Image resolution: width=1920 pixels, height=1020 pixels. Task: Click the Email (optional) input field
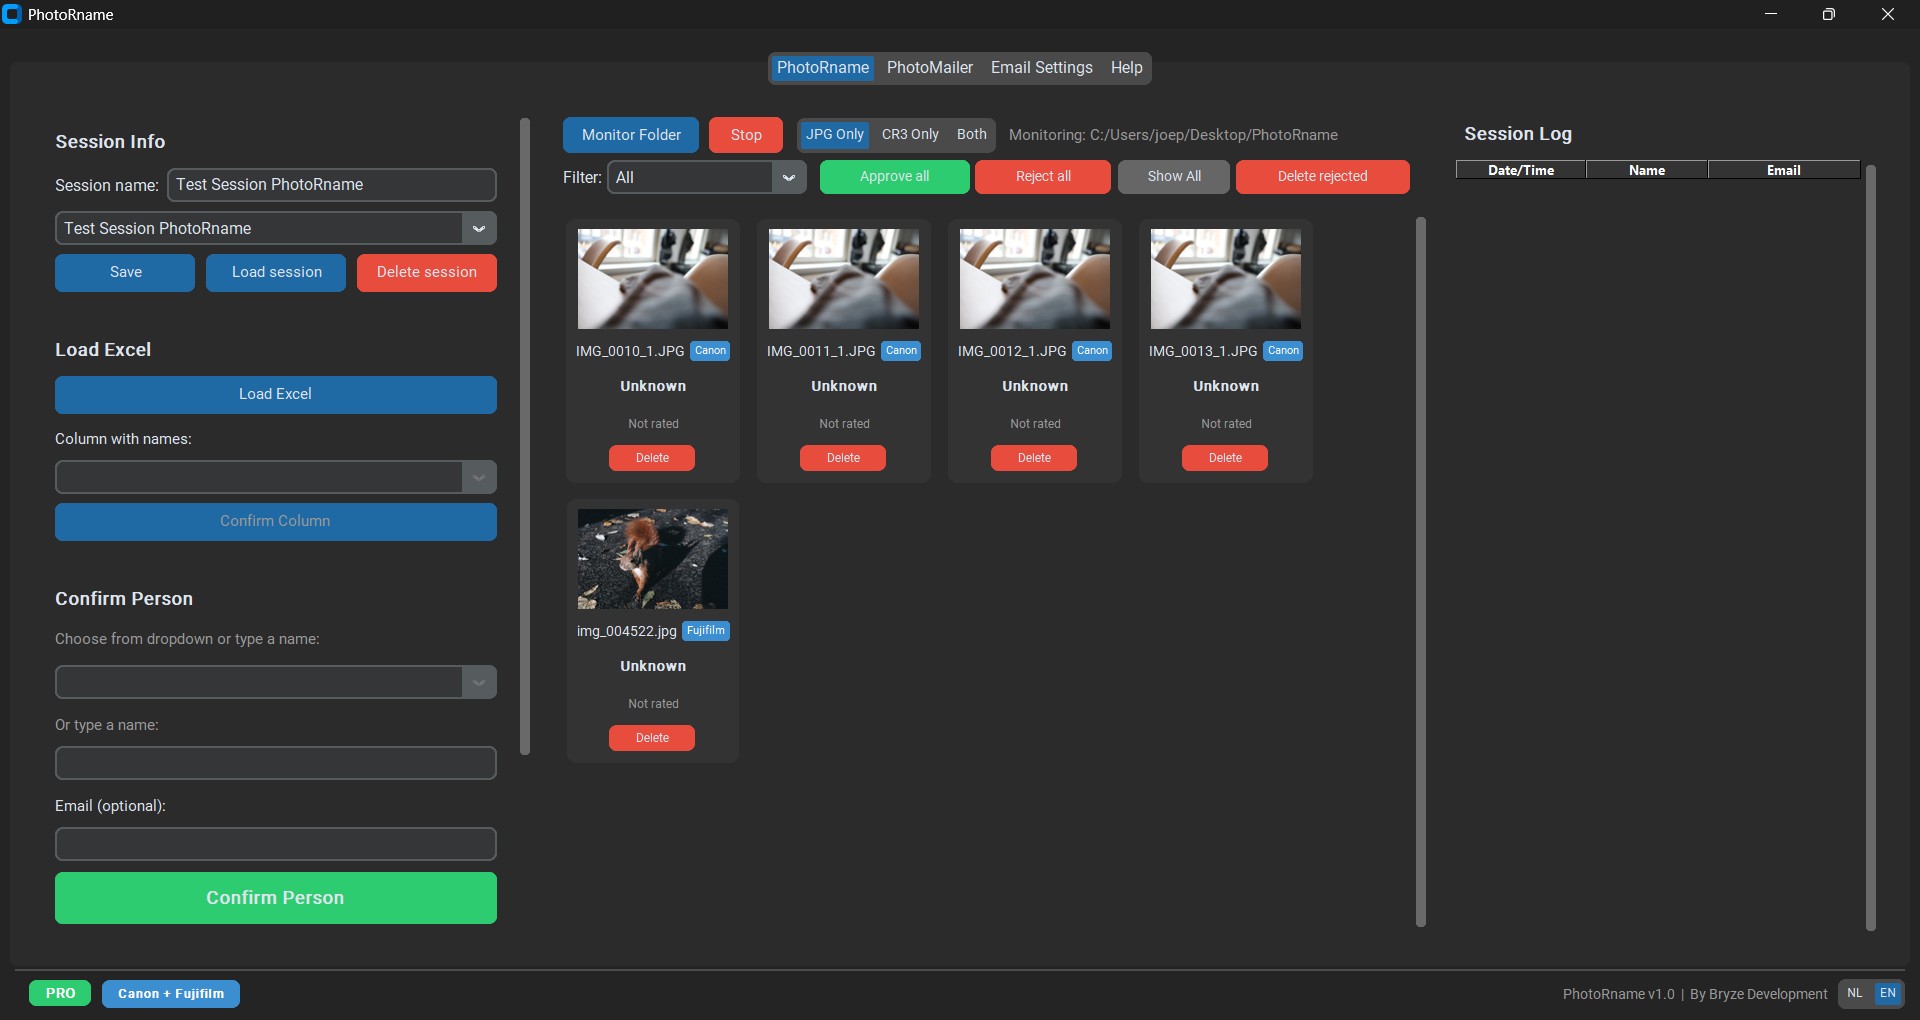click(276, 844)
